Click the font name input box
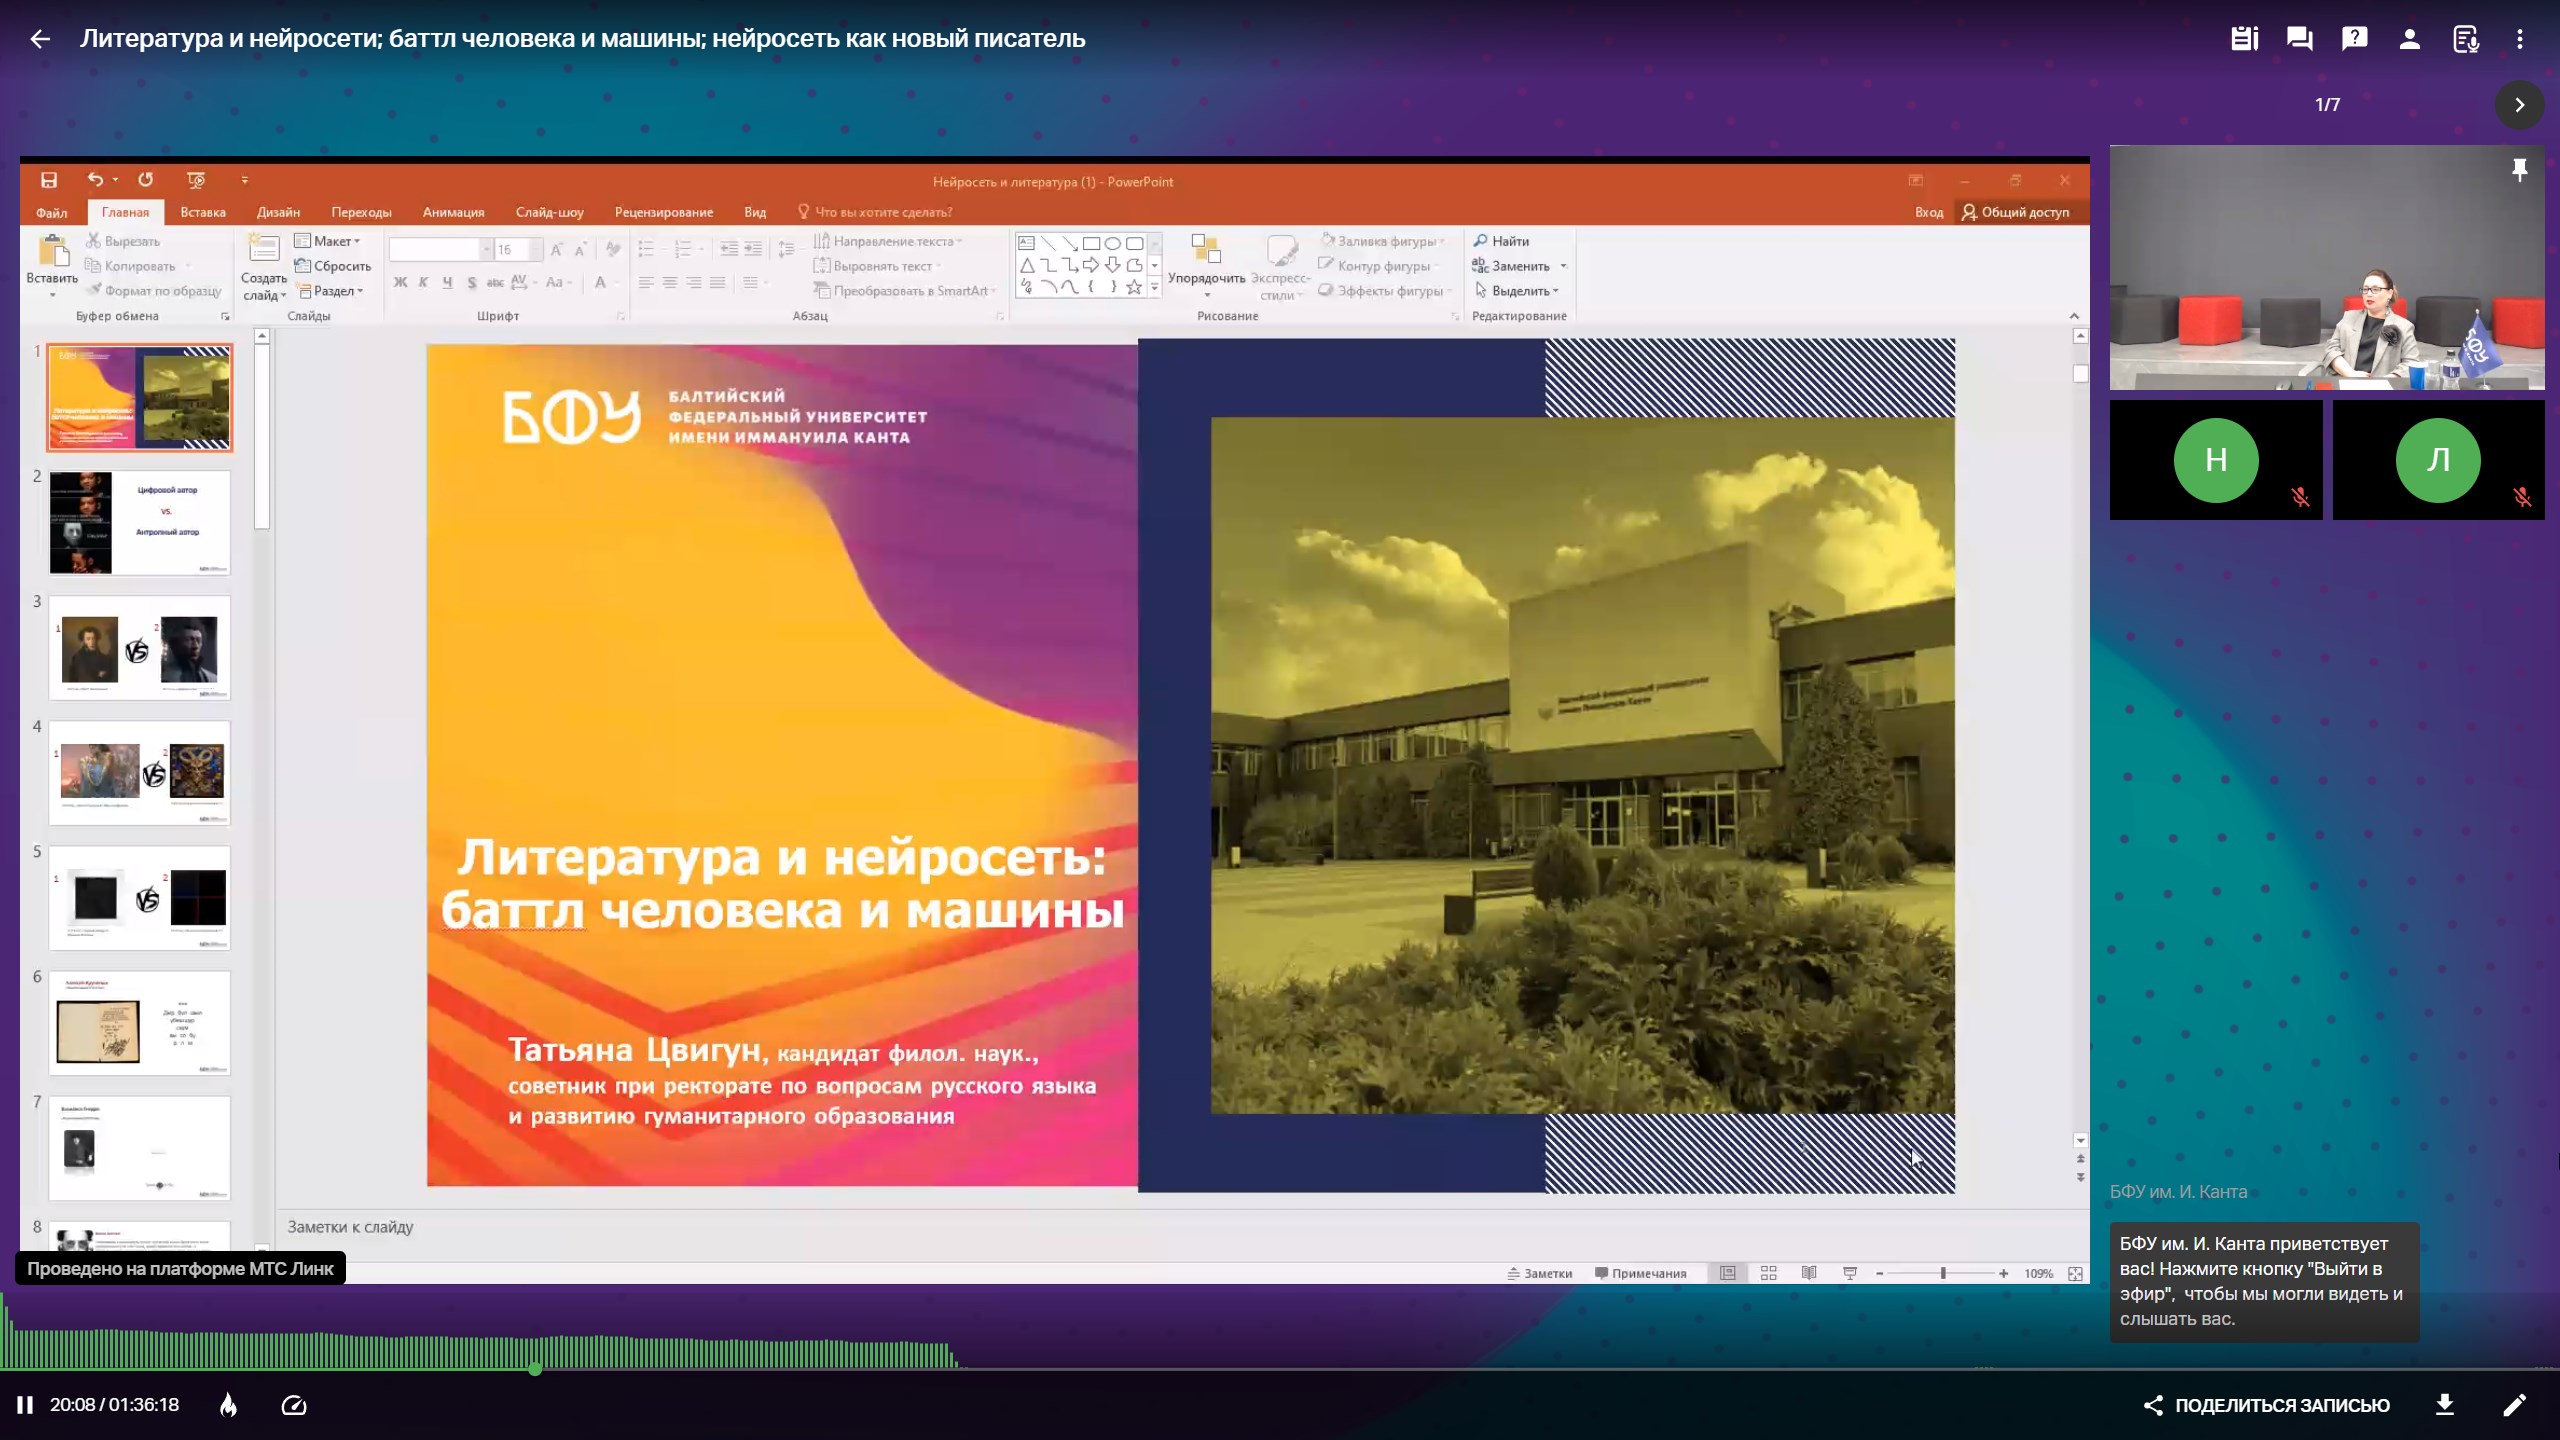2560x1440 pixels. (x=434, y=249)
